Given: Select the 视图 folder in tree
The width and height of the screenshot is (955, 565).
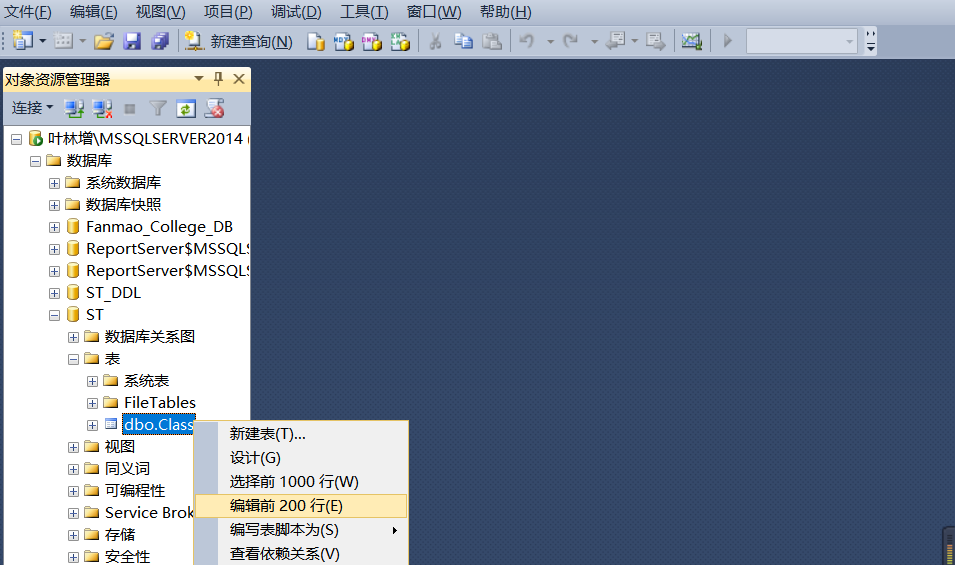Looking at the screenshot, I should (119, 447).
